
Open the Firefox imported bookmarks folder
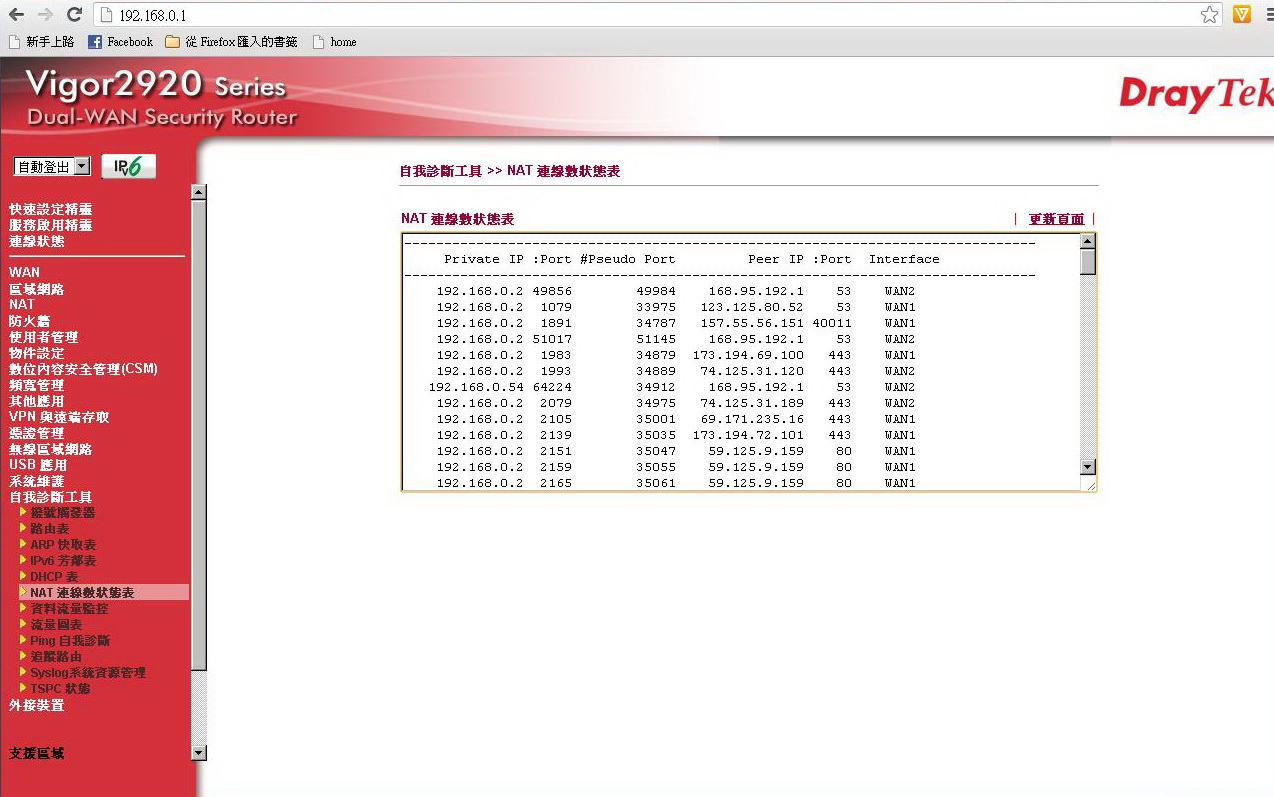click(x=232, y=42)
